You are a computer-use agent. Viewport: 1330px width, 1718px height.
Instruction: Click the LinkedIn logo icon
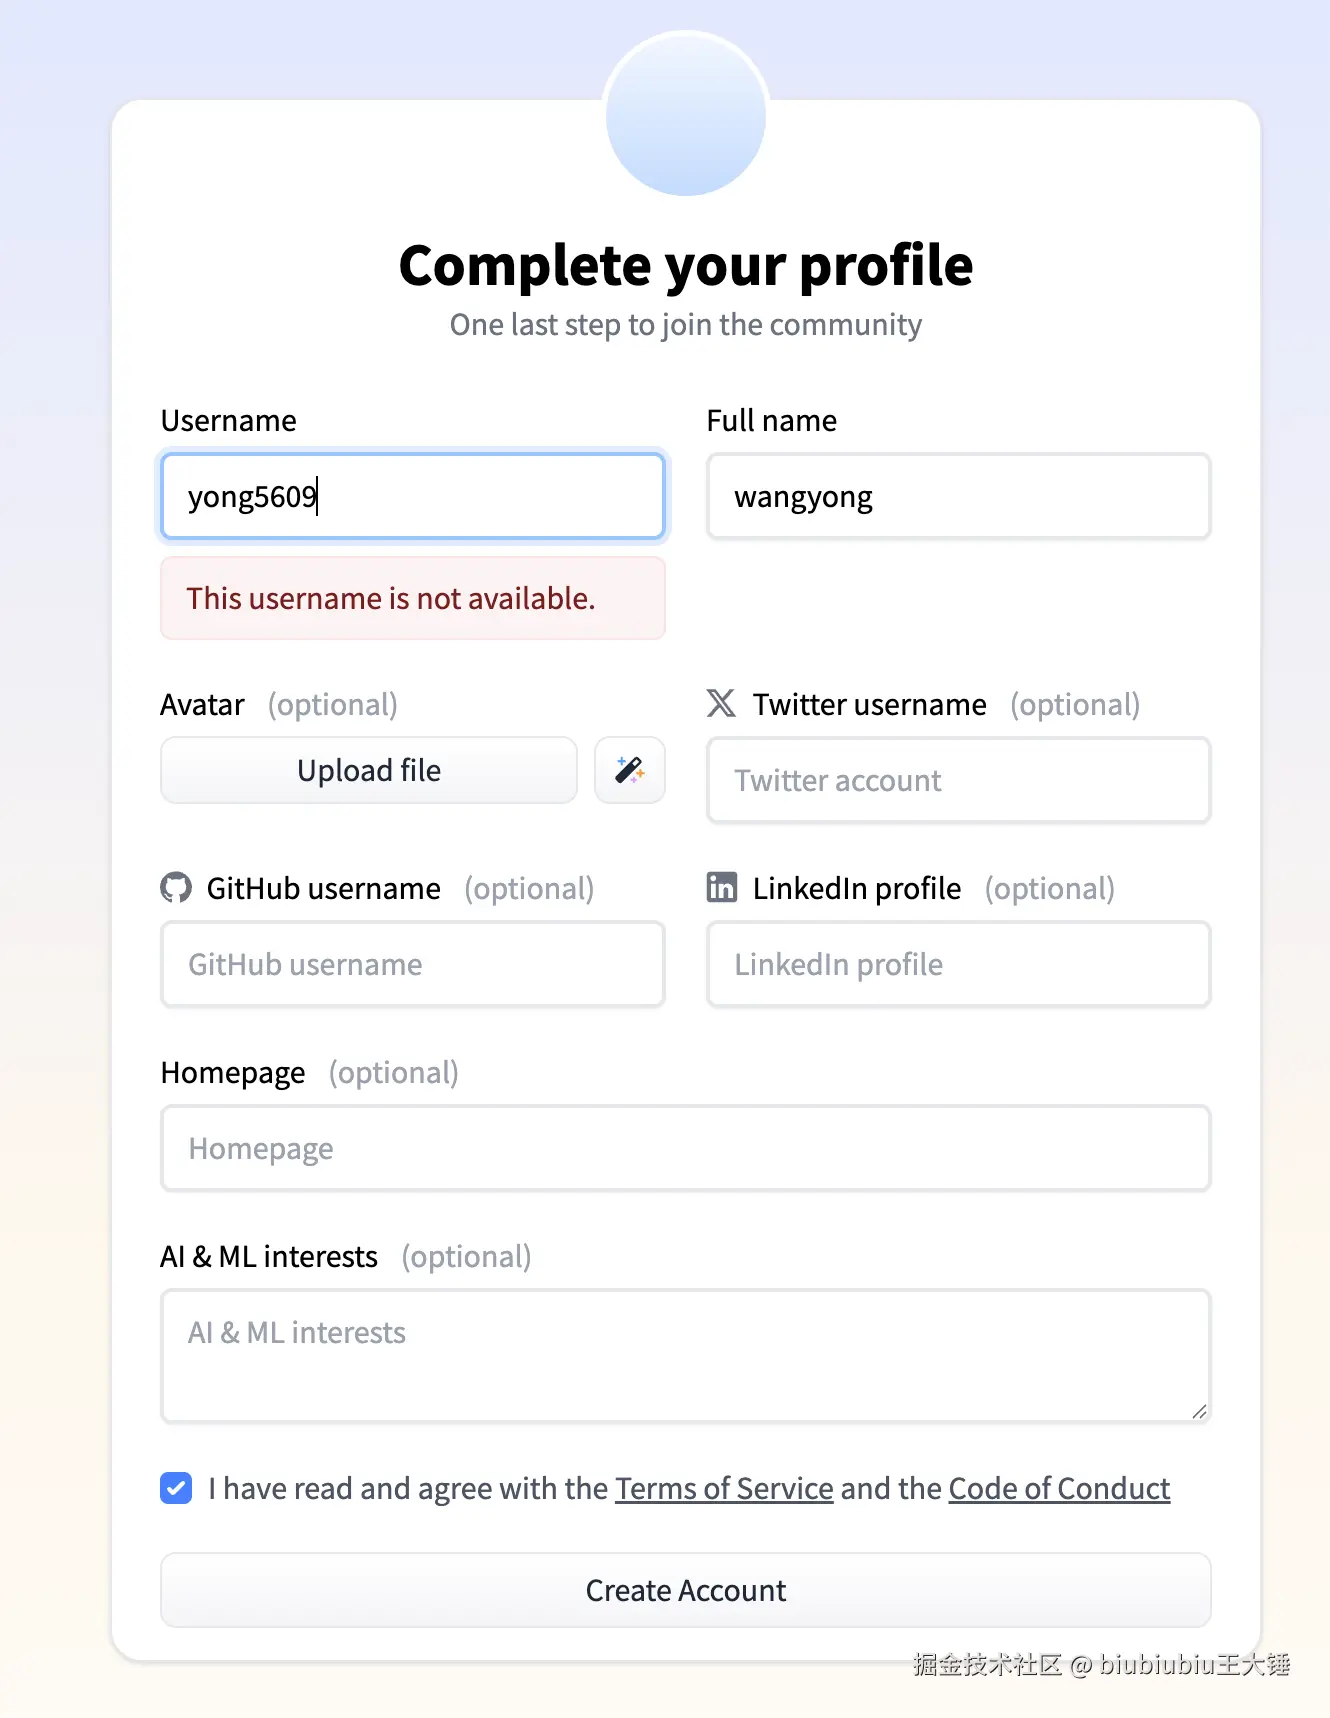722,888
